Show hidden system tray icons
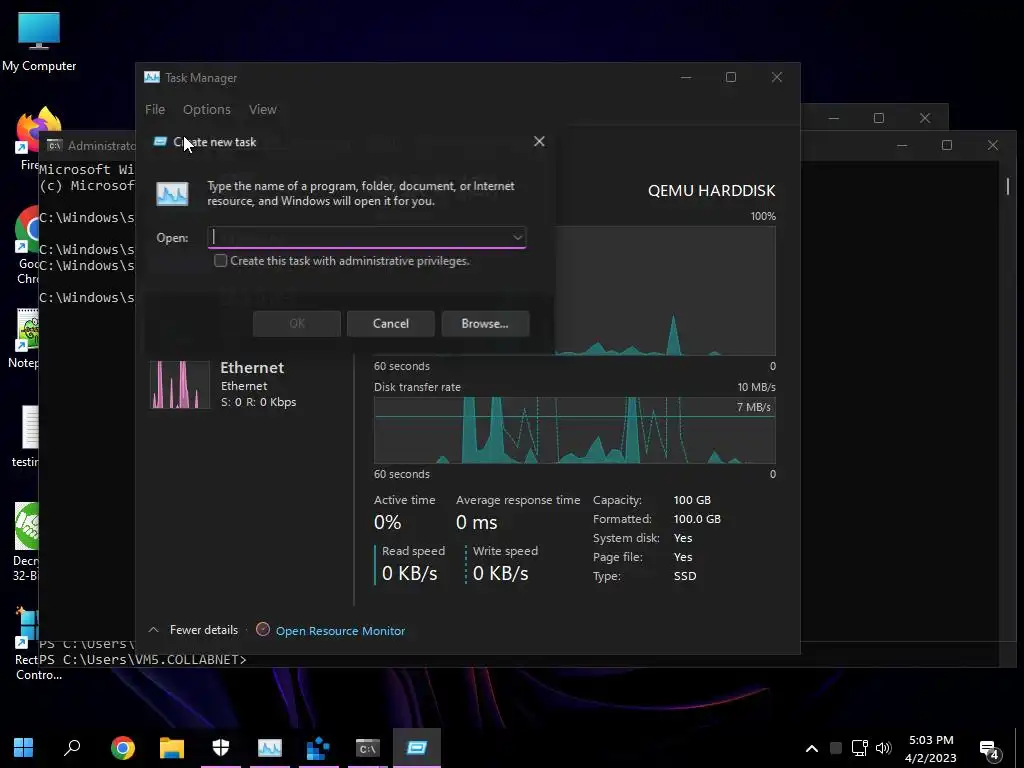This screenshot has height=768, width=1024. 812,748
